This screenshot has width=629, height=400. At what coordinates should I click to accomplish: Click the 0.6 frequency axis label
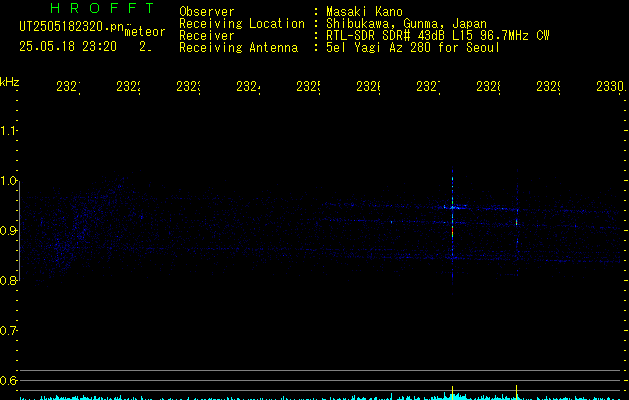coord(8,380)
